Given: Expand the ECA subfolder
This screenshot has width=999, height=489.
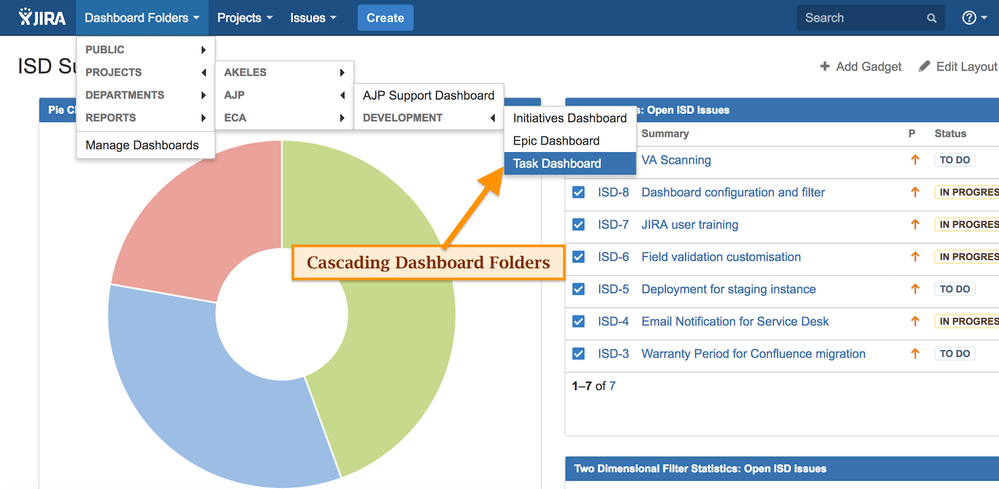Looking at the screenshot, I should point(284,118).
